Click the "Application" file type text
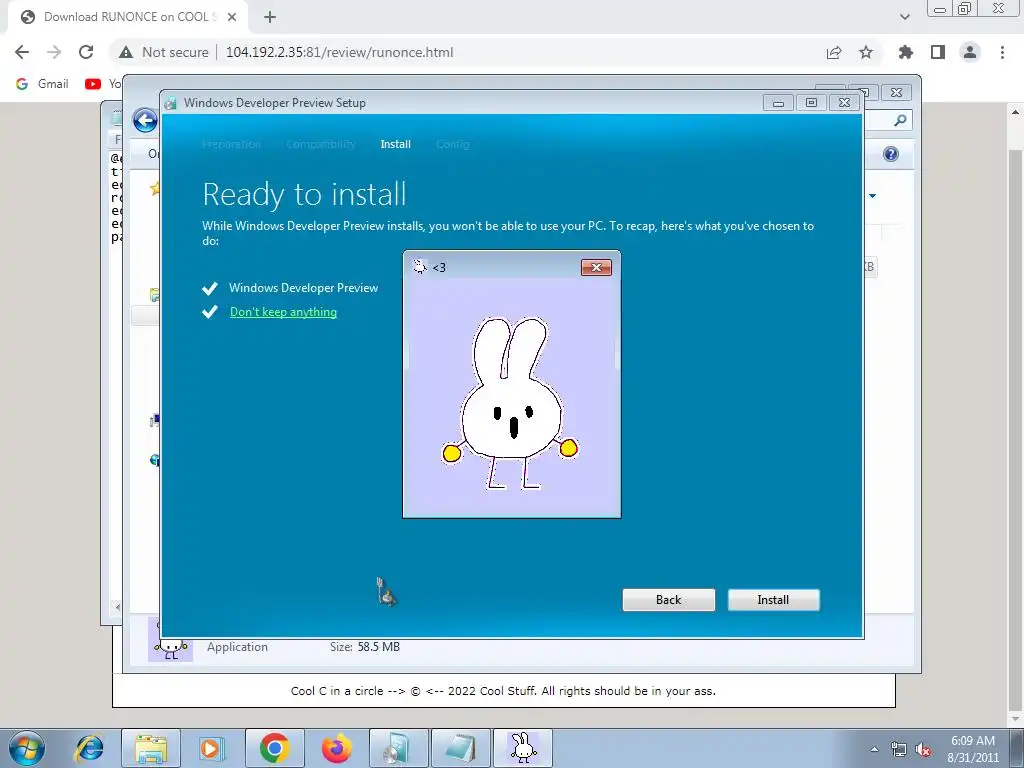Image resolution: width=1024 pixels, height=768 pixels. pyautogui.click(x=237, y=647)
